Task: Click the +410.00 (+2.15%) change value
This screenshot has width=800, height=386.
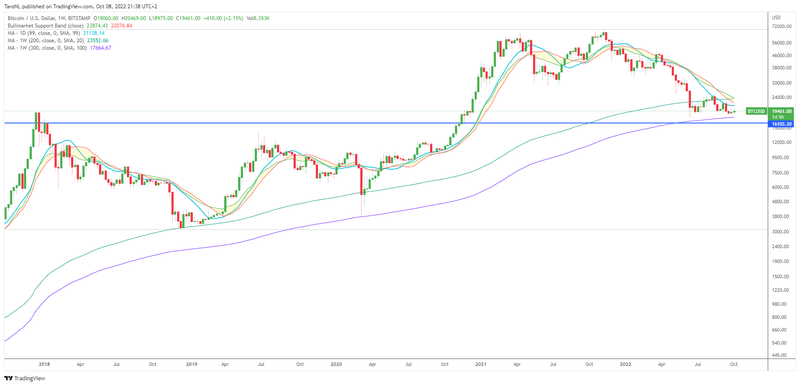Action: (223, 18)
